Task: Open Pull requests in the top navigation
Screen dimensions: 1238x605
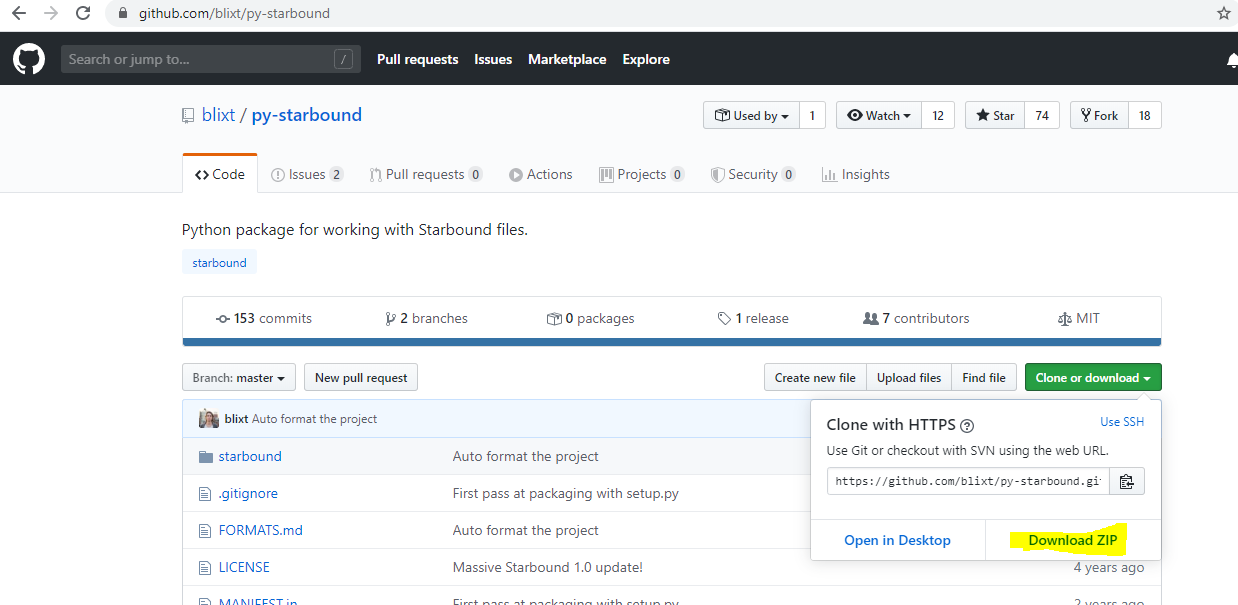Action: click(418, 59)
